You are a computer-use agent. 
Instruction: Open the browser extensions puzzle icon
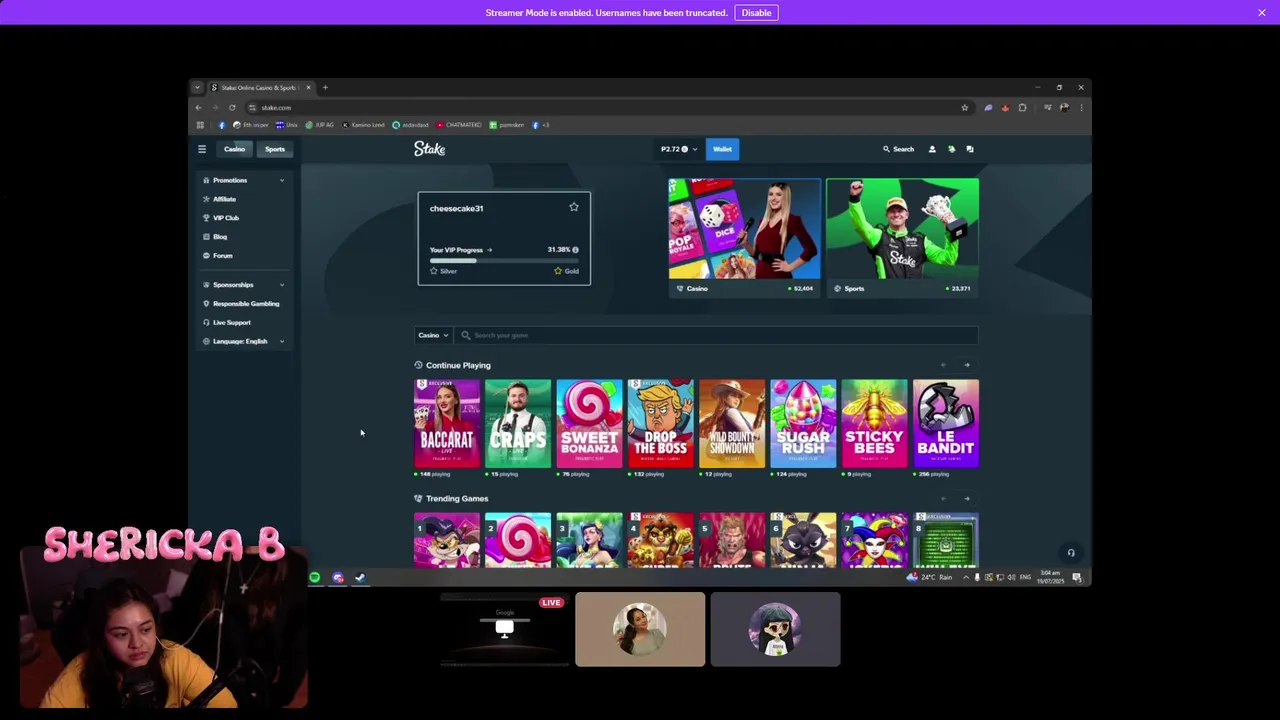tap(1022, 107)
